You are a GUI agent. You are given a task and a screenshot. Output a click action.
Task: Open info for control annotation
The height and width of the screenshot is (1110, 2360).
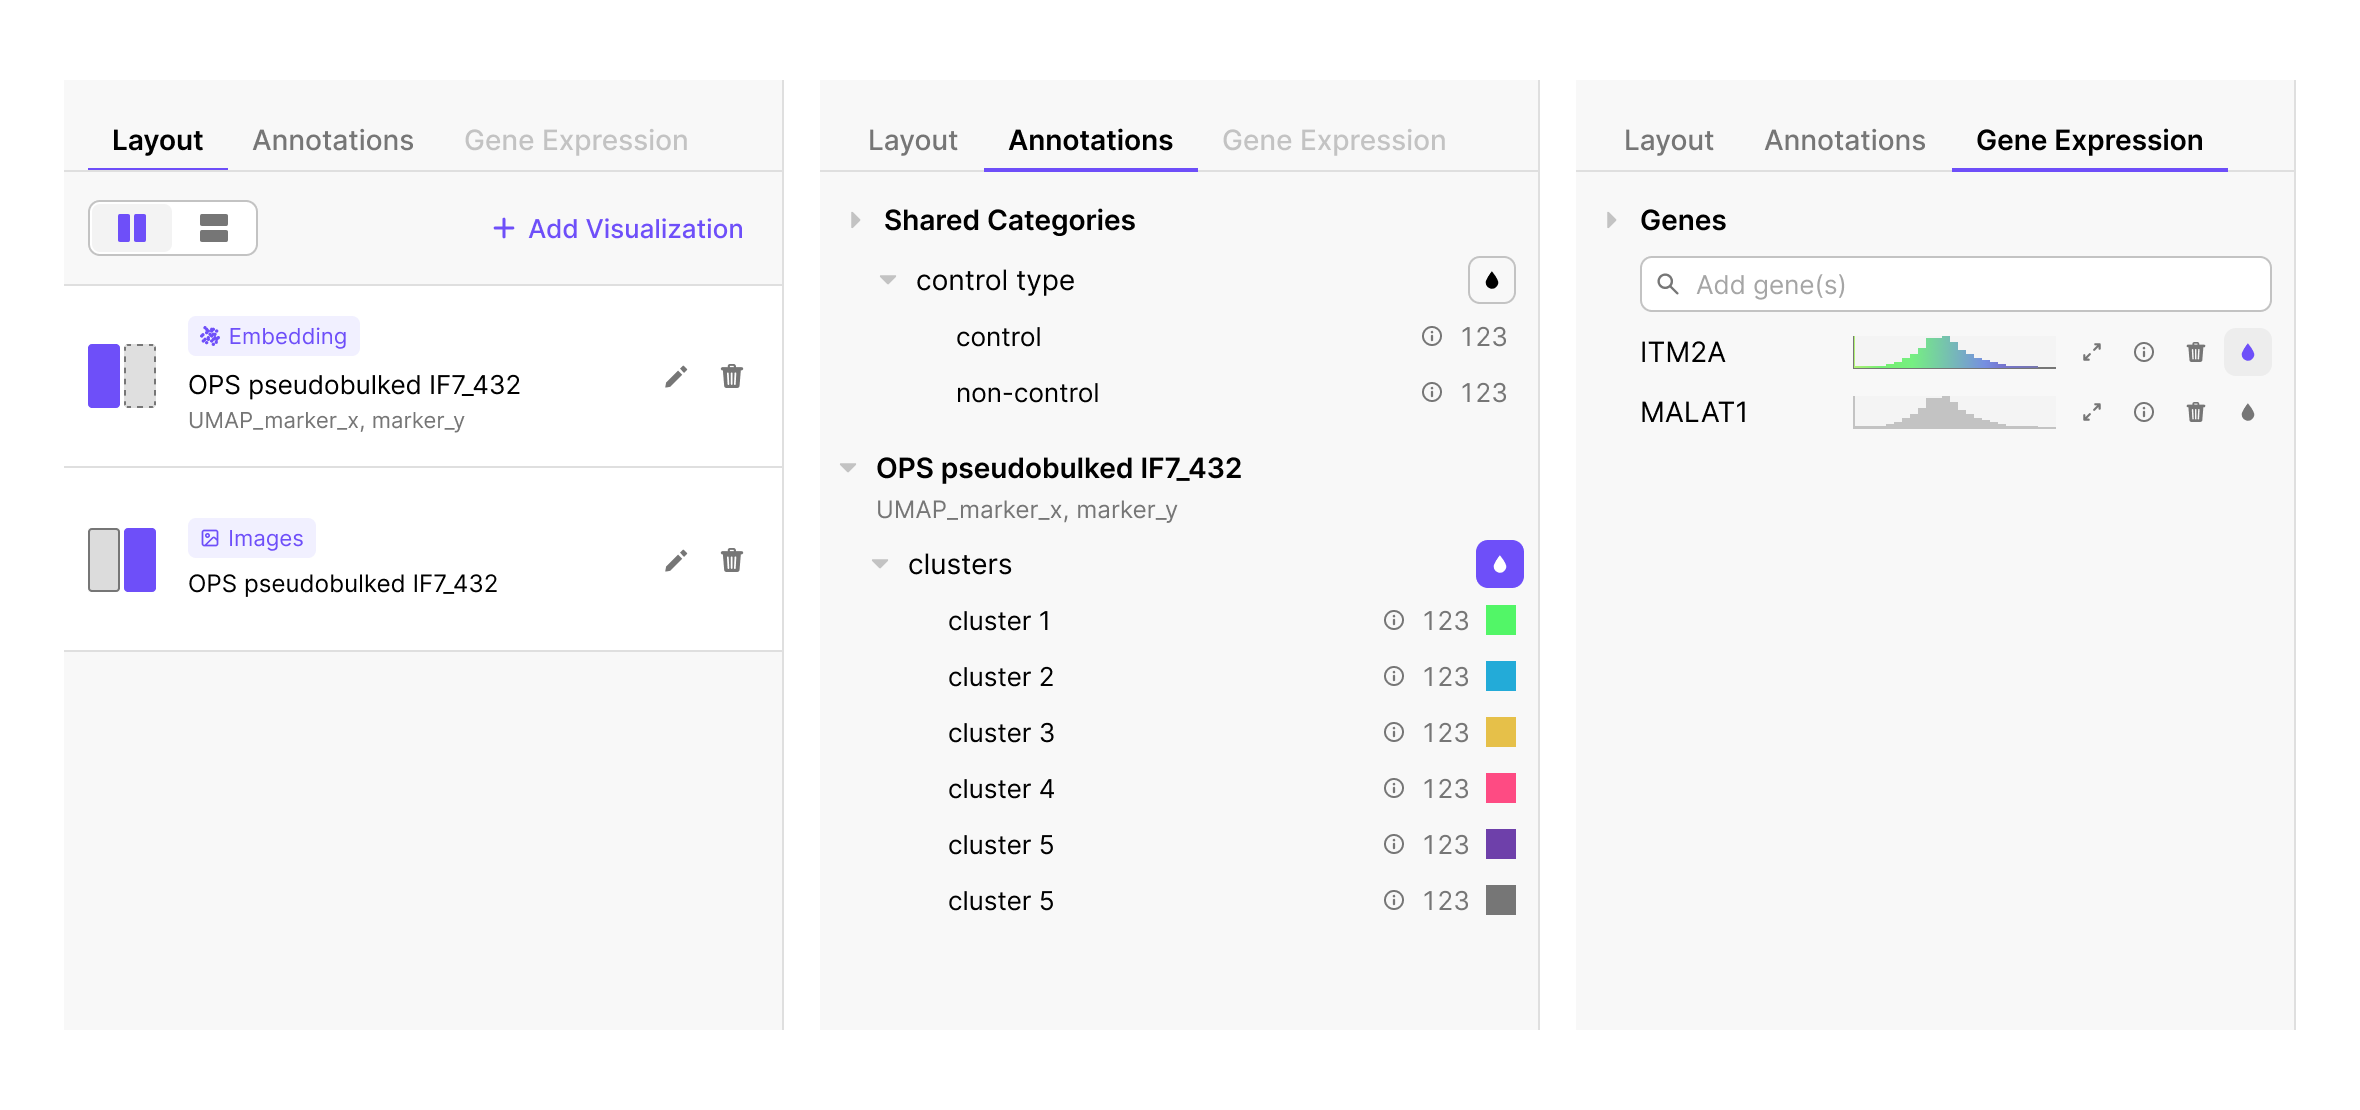(1432, 337)
